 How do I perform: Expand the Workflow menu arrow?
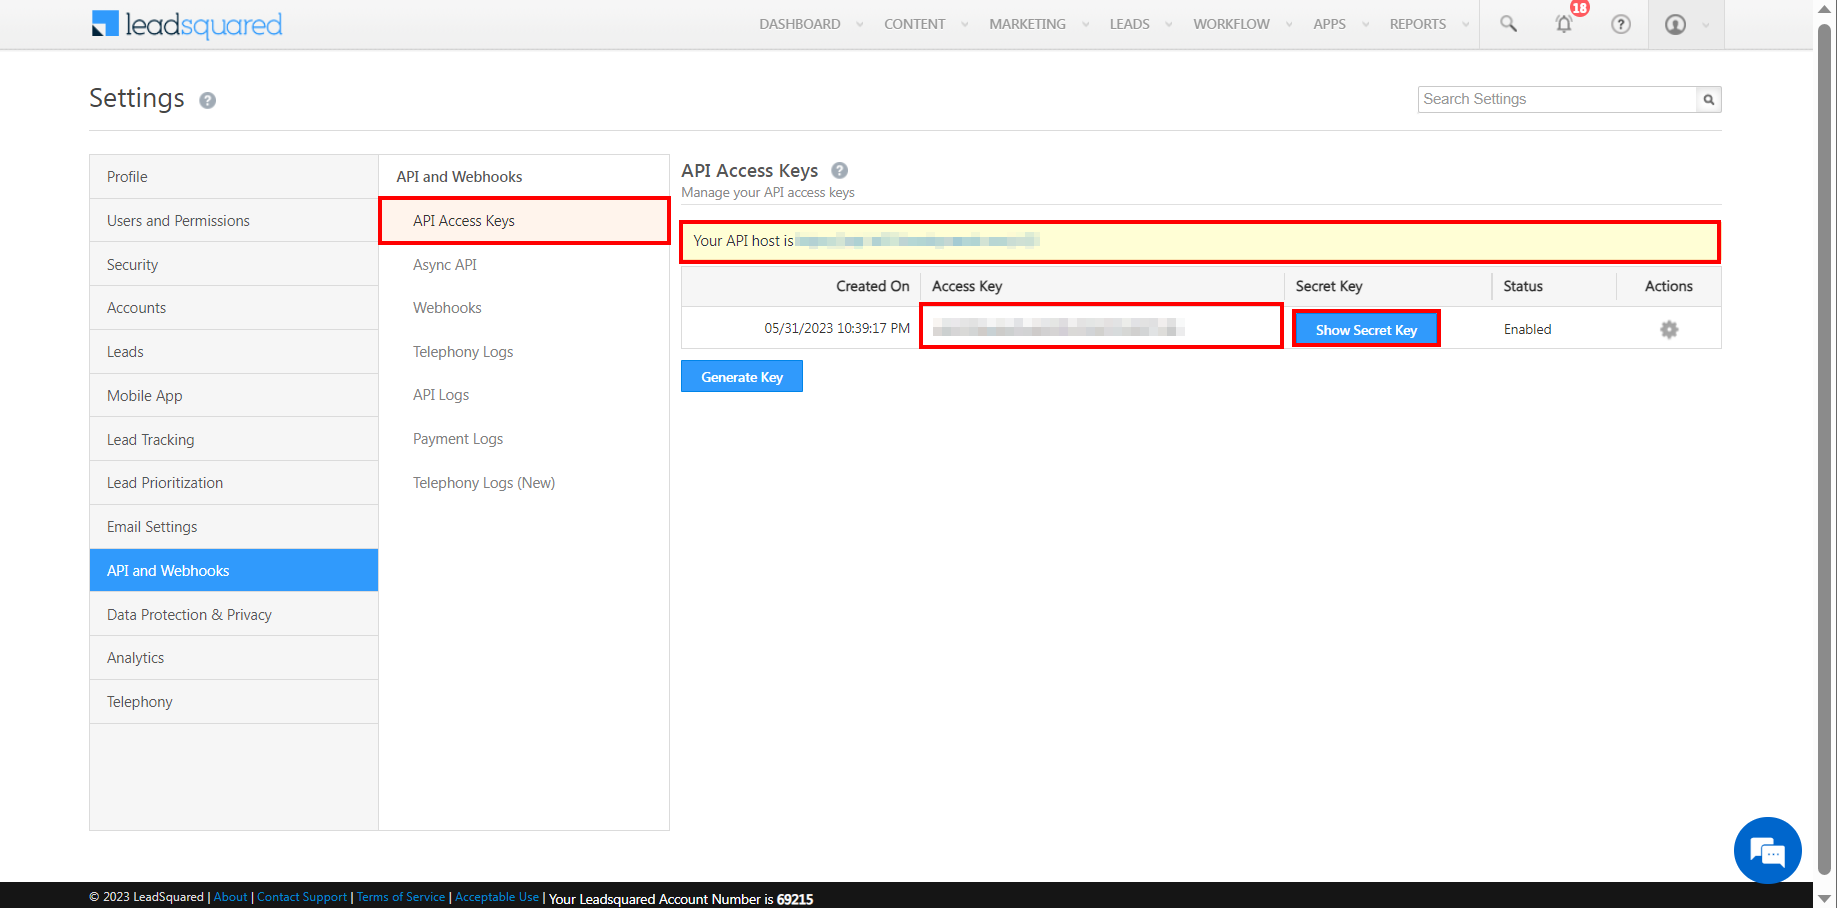(x=1289, y=25)
